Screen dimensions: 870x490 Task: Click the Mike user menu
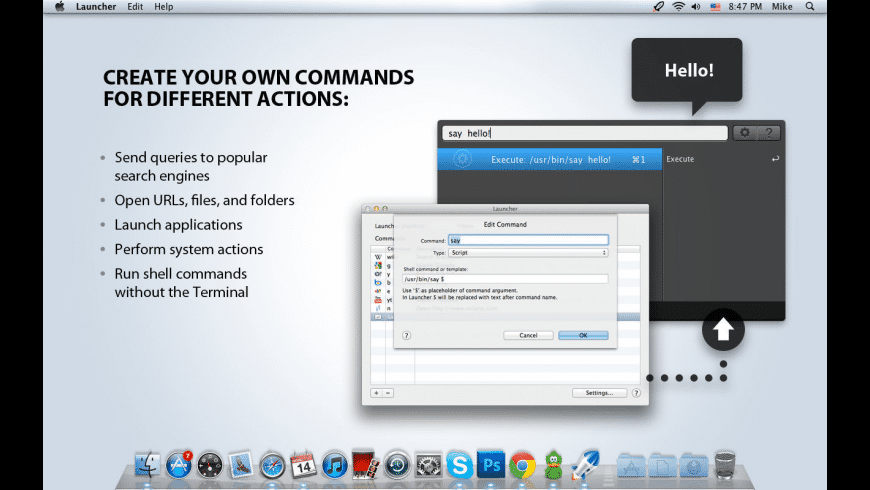coord(782,7)
